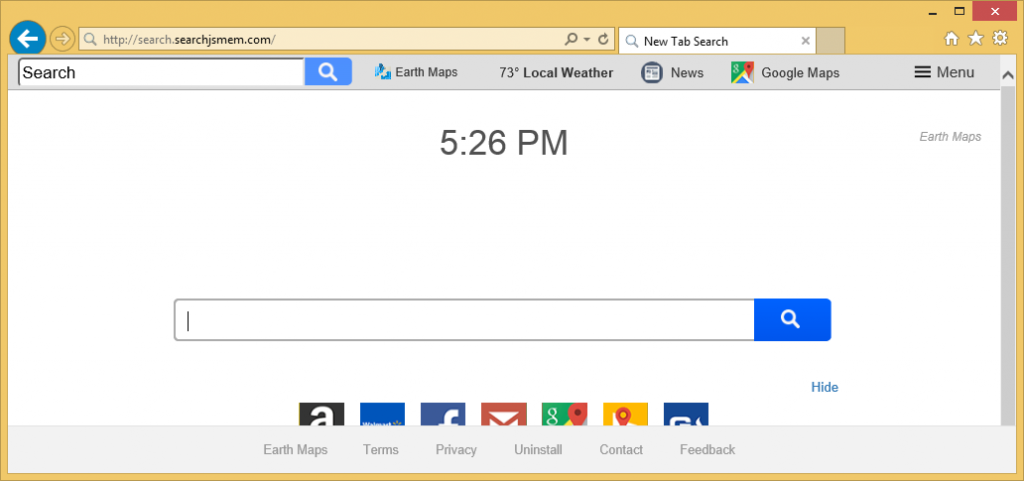Open the address bar dropdown arrow

[586, 39]
